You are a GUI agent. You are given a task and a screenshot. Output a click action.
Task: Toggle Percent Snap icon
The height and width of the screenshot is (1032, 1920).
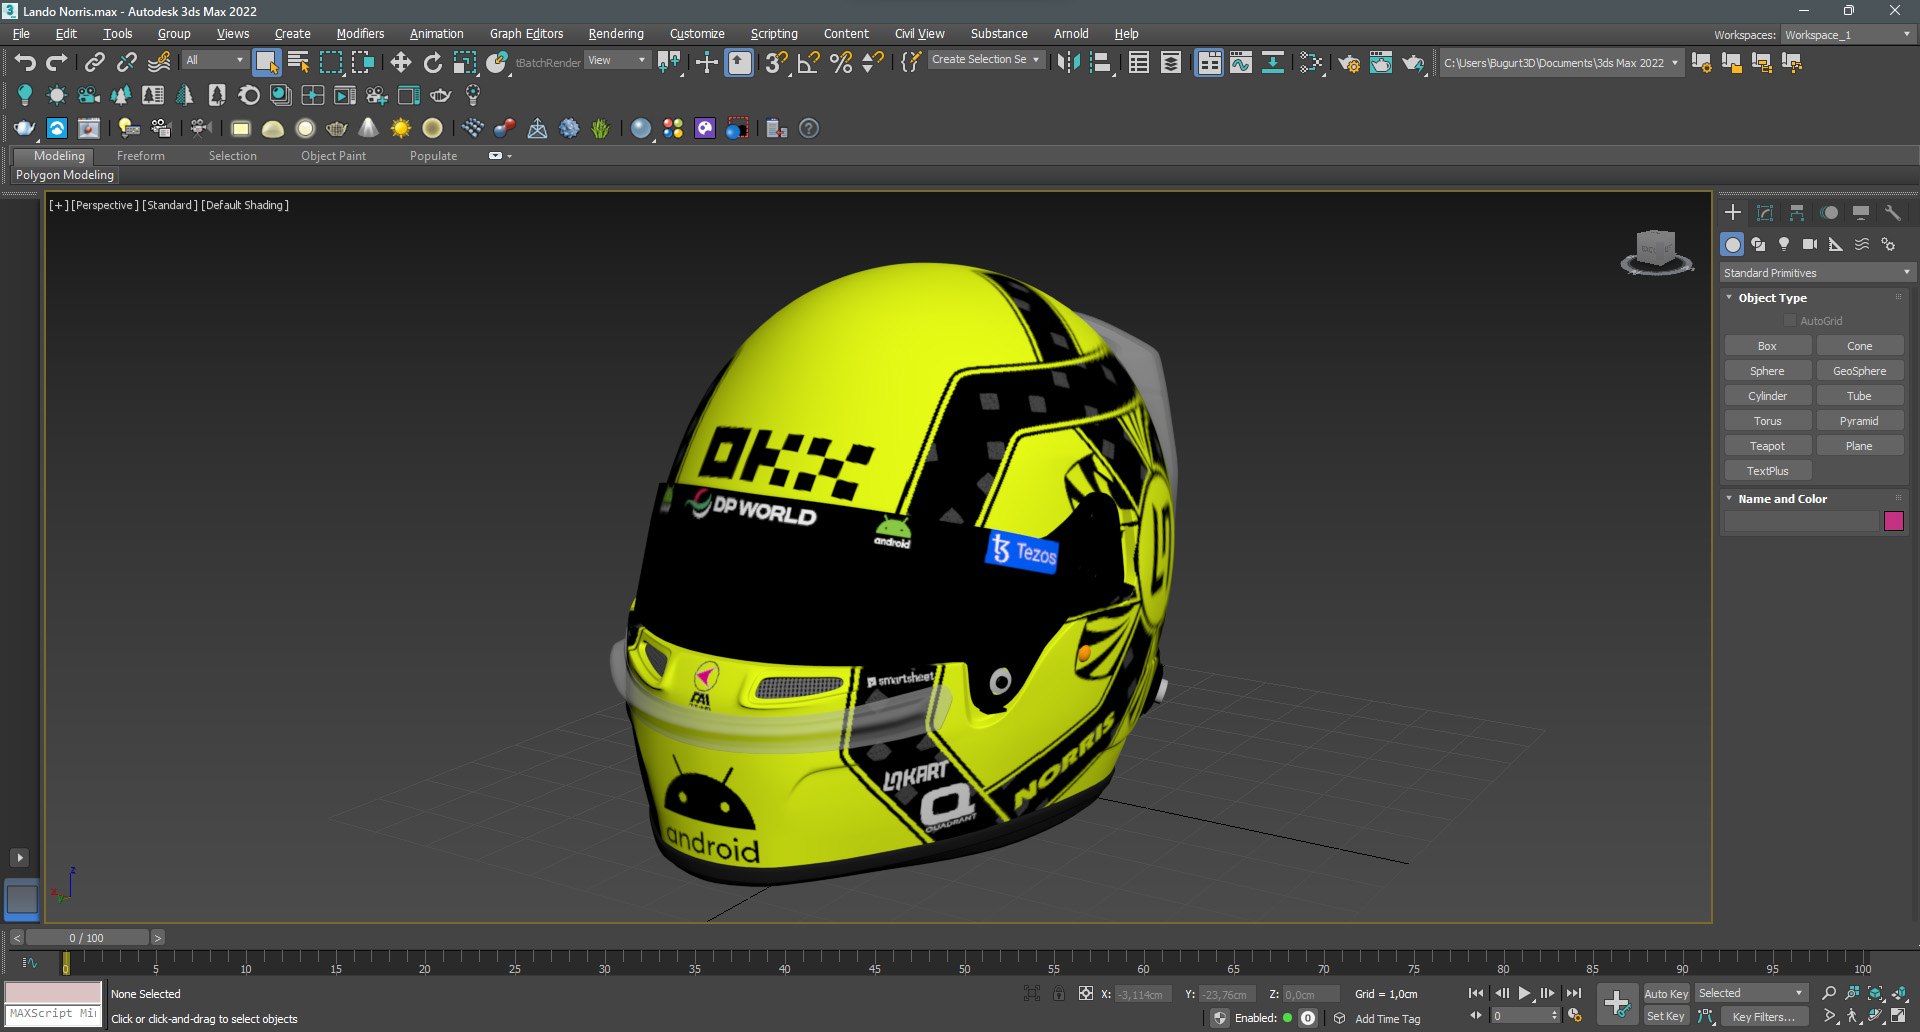[x=841, y=63]
